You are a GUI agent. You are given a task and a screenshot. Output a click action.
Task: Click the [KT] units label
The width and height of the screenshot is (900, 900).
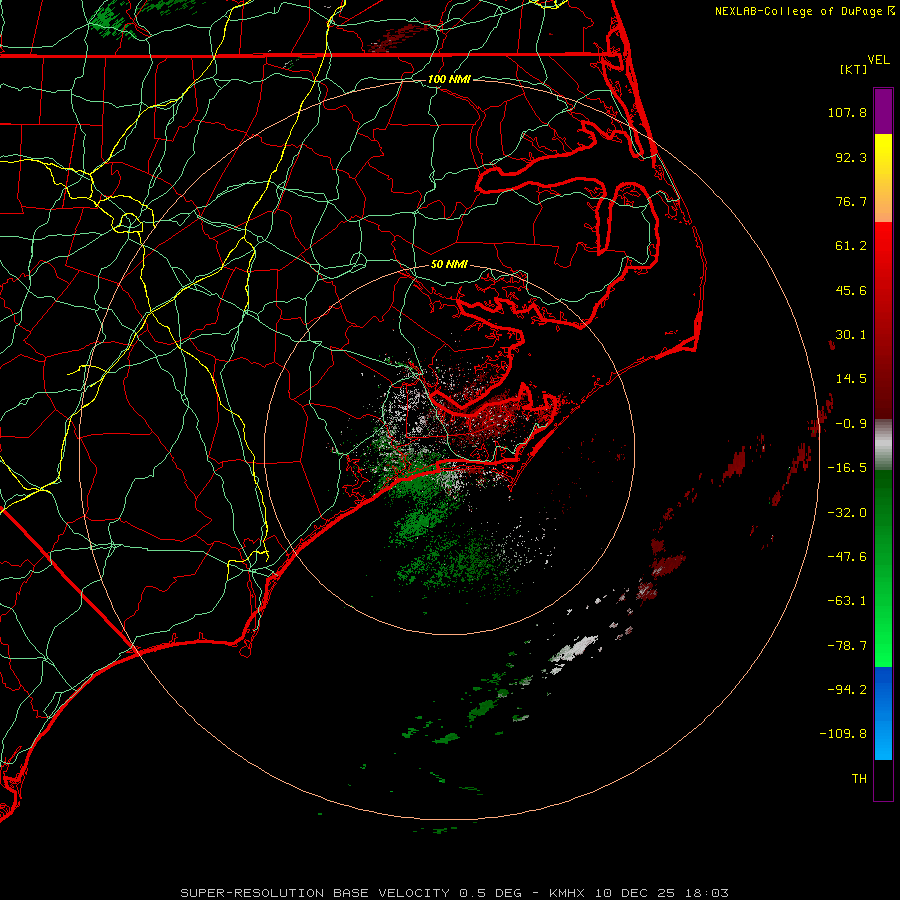pyautogui.click(x=854, y=69)
